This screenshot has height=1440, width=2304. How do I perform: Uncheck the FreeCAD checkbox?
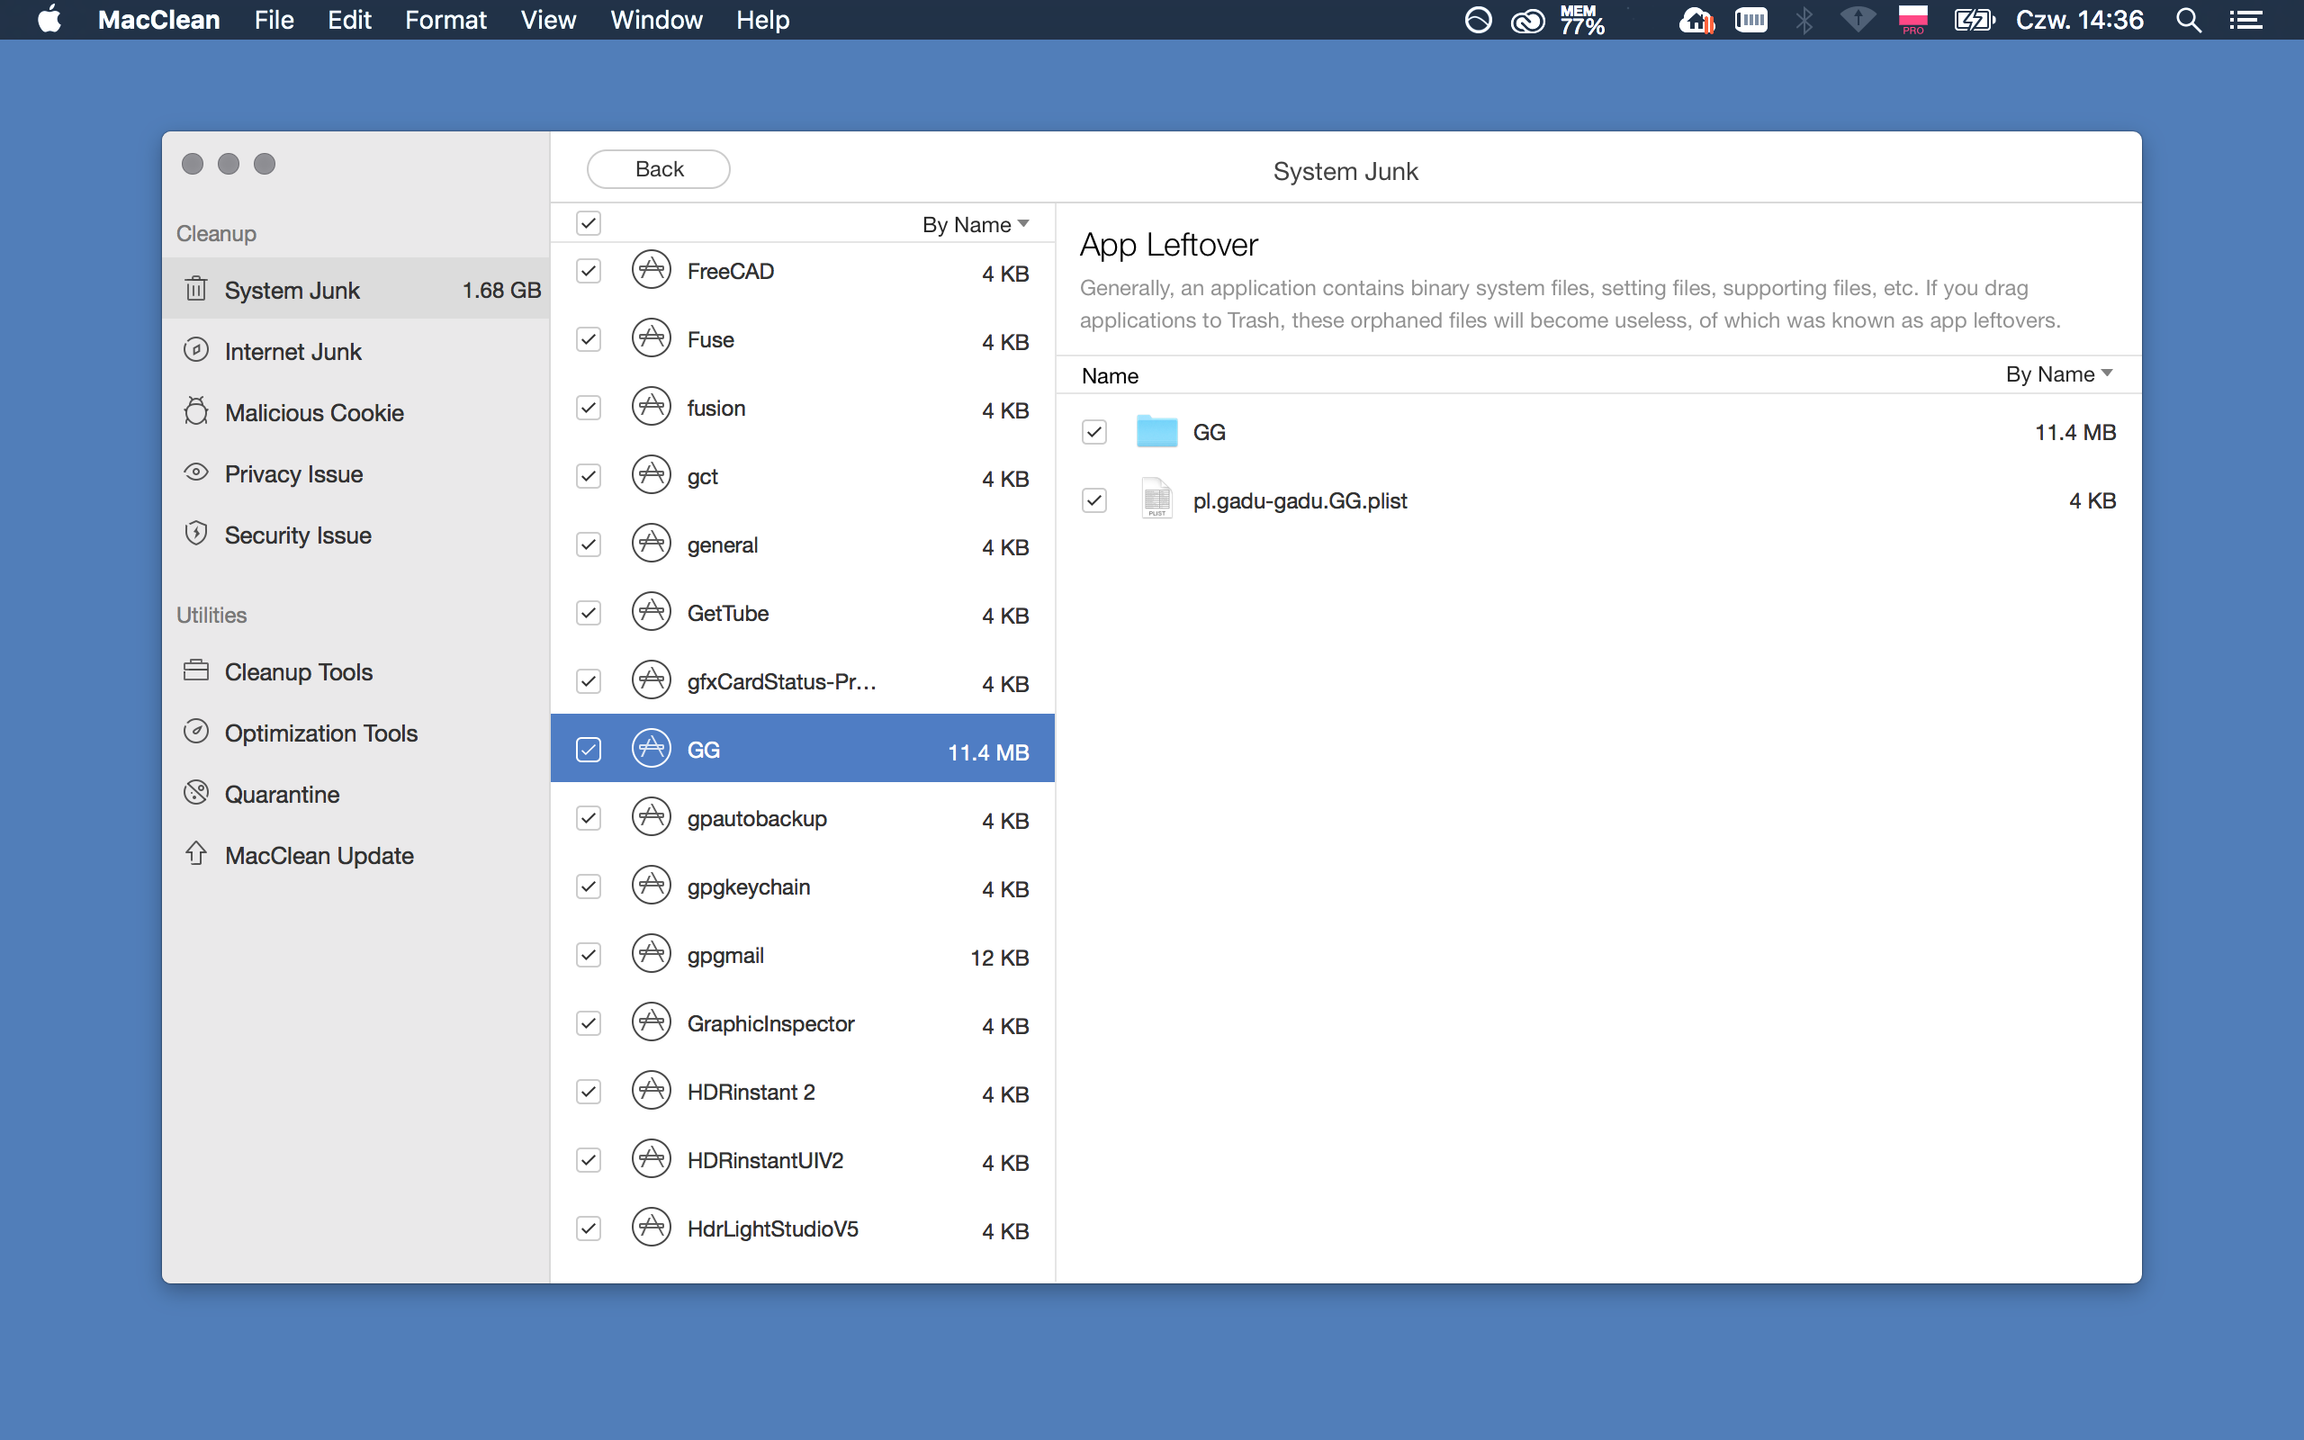(x=589, y=271)
